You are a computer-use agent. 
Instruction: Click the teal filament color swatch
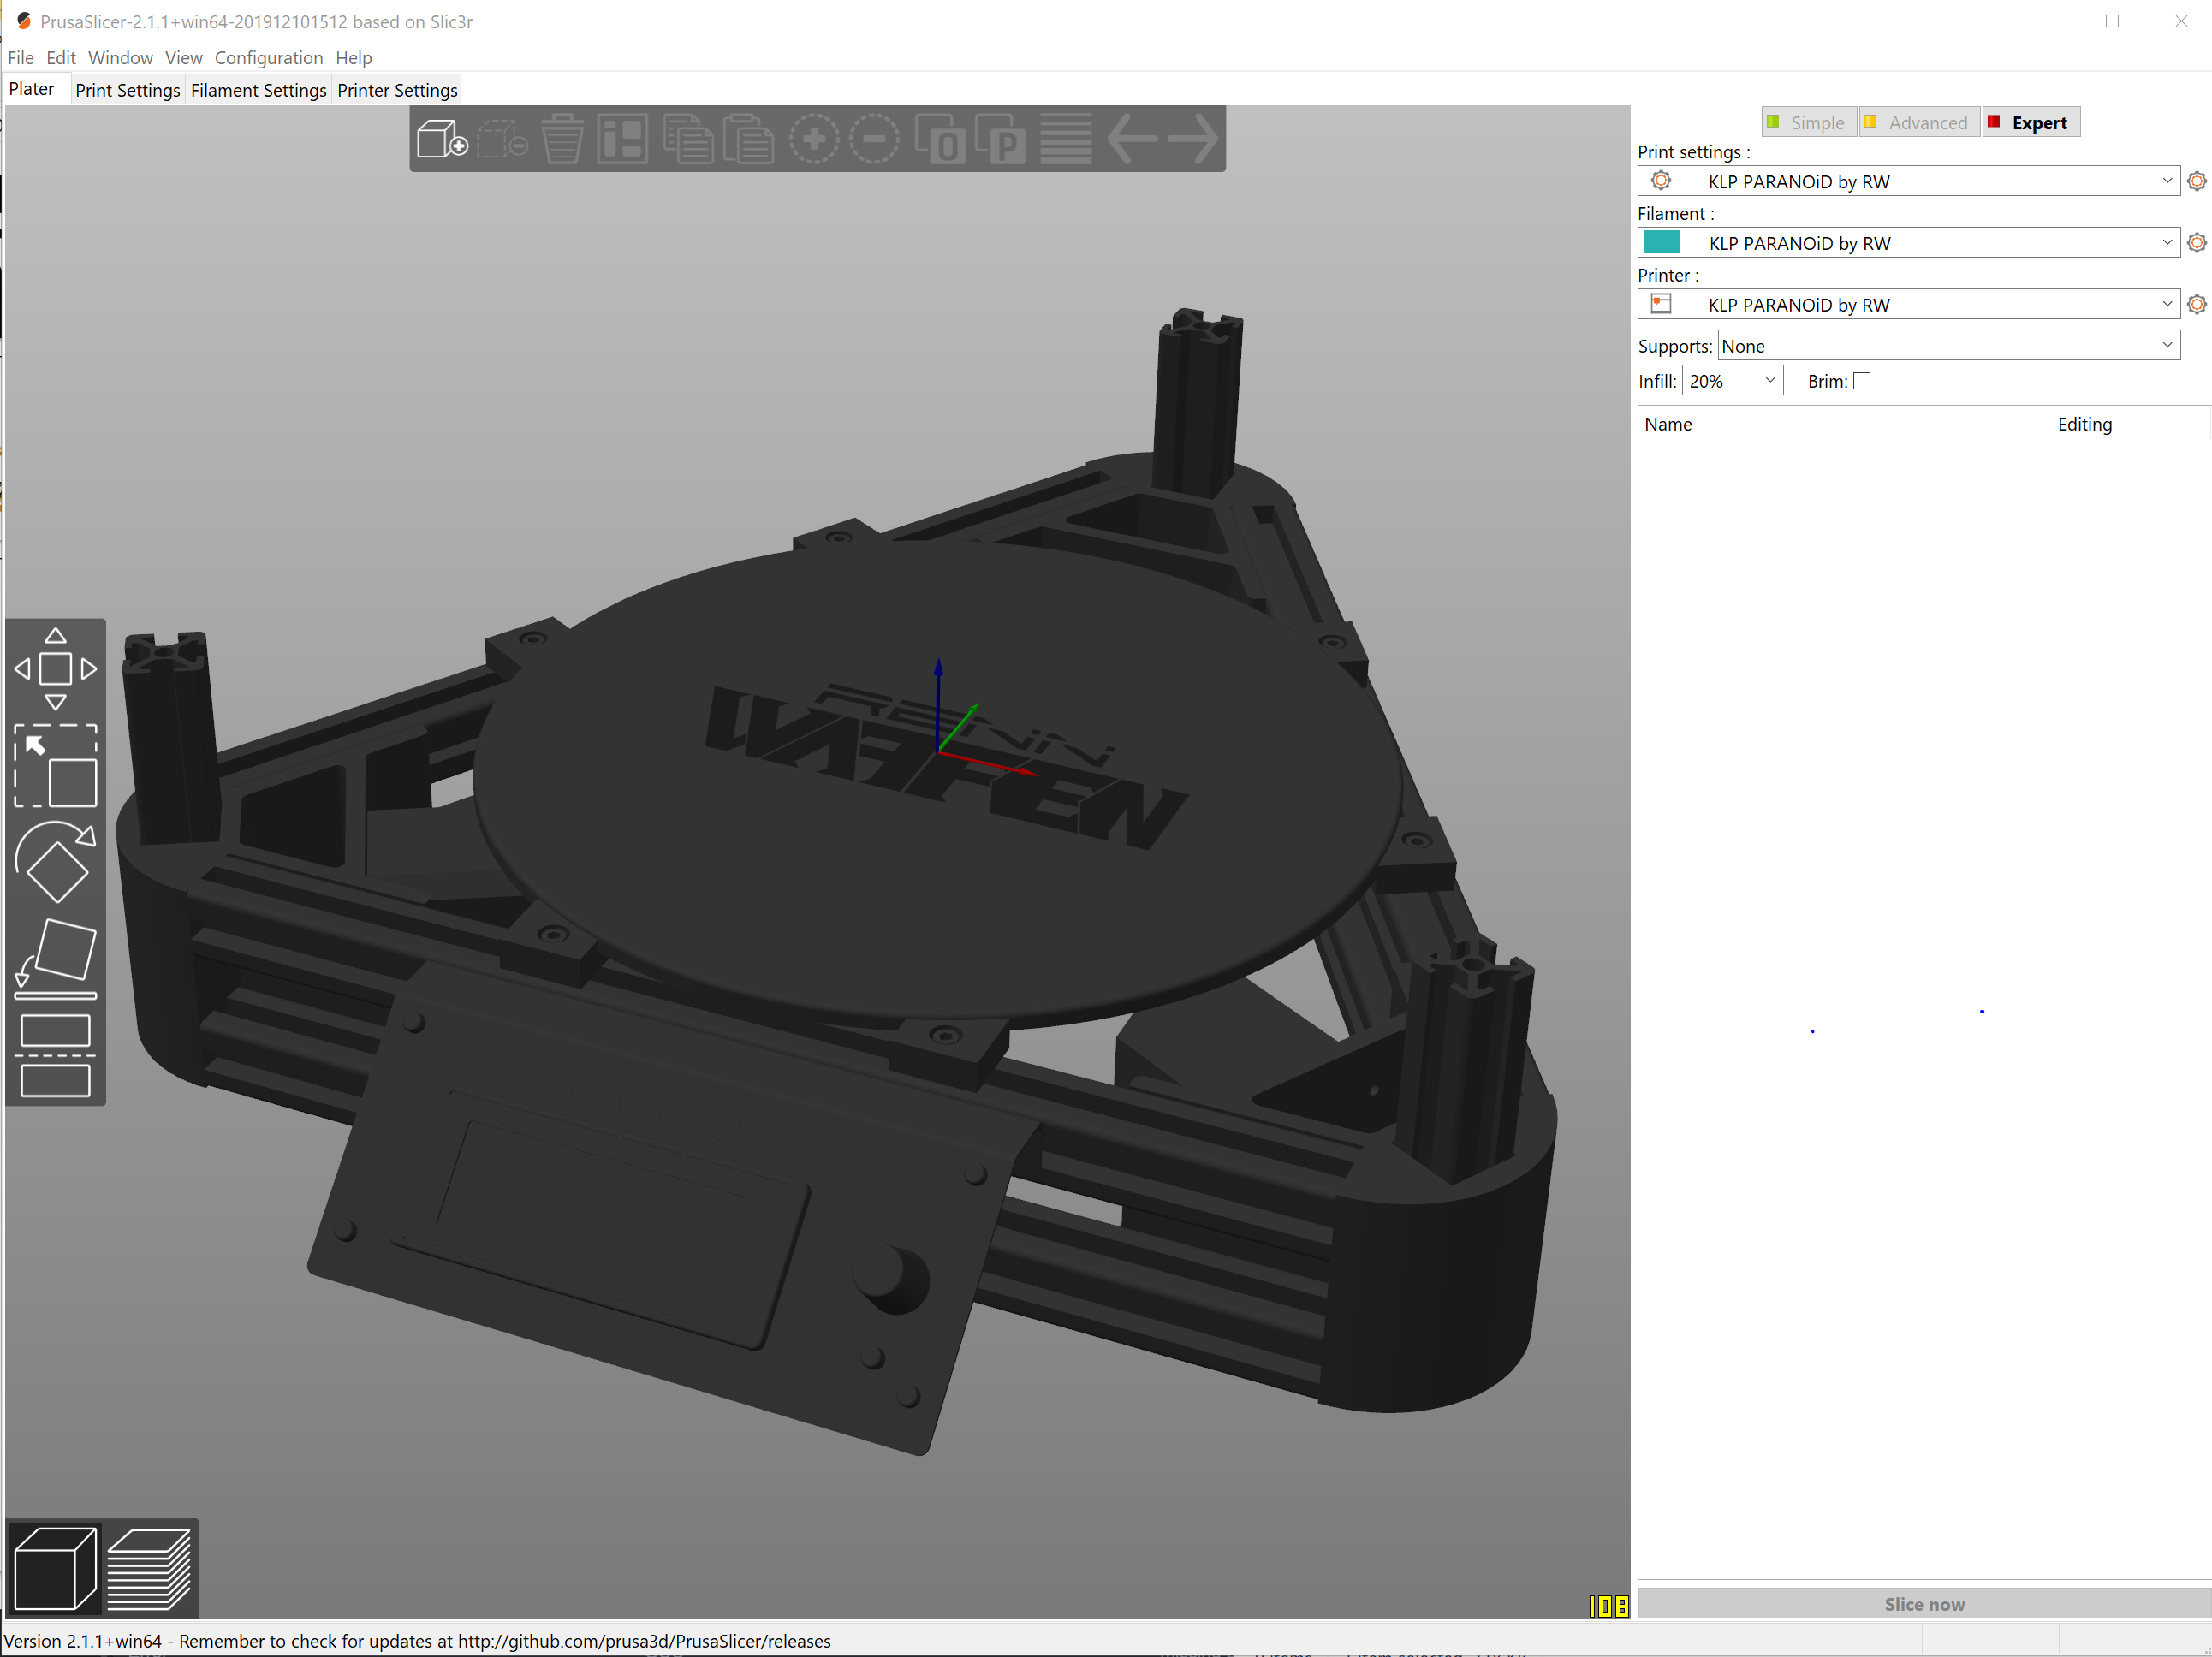point(1661,243)
